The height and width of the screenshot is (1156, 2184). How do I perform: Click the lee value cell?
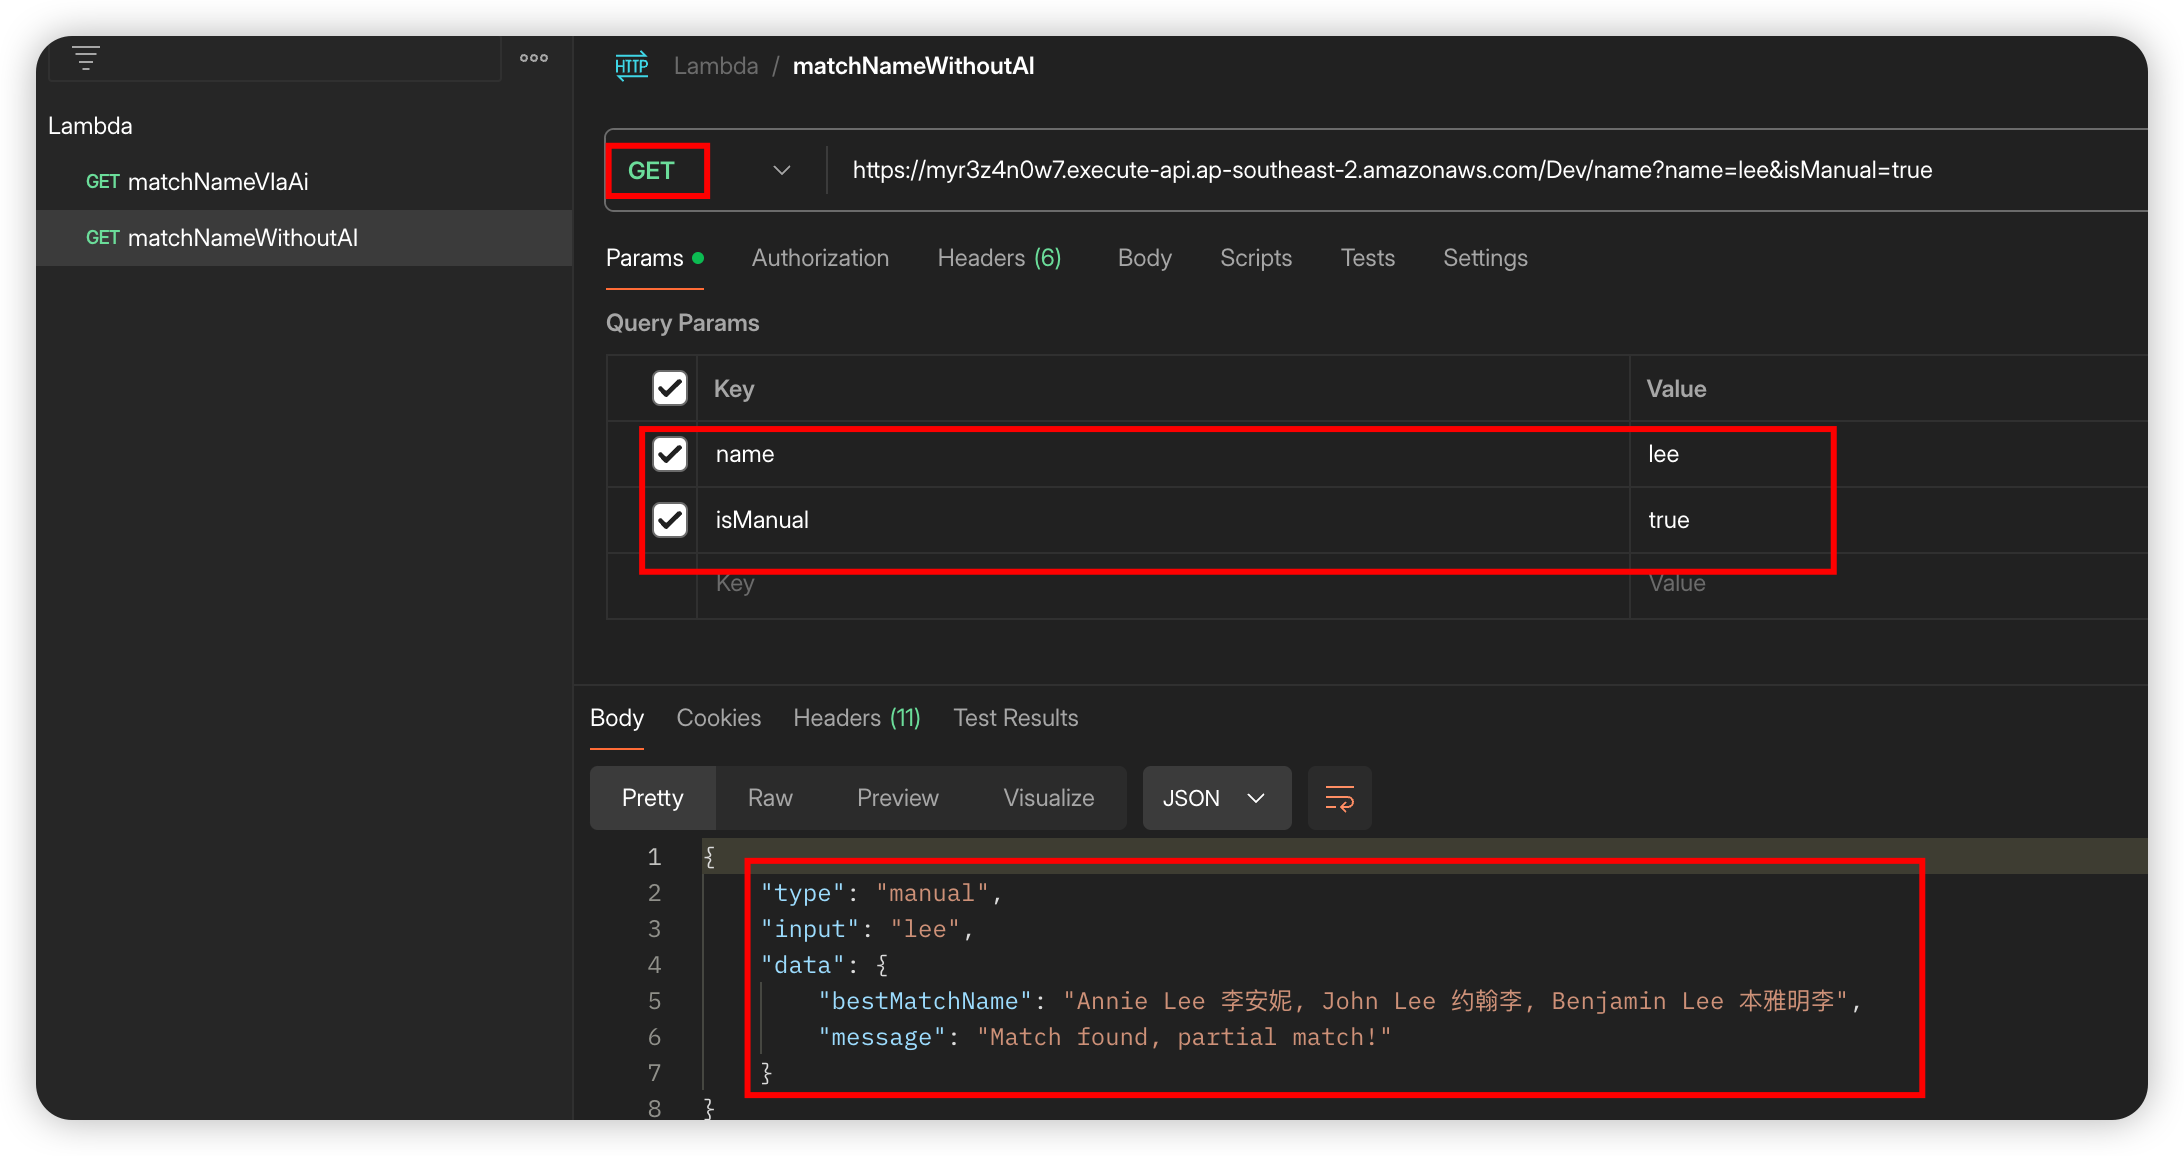[1888, 454]
